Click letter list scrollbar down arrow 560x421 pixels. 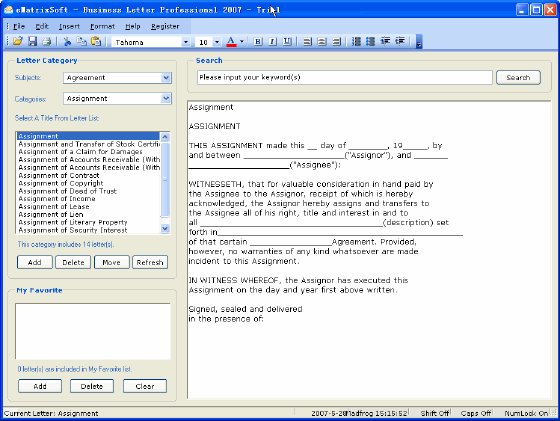(x=165, y=229)
